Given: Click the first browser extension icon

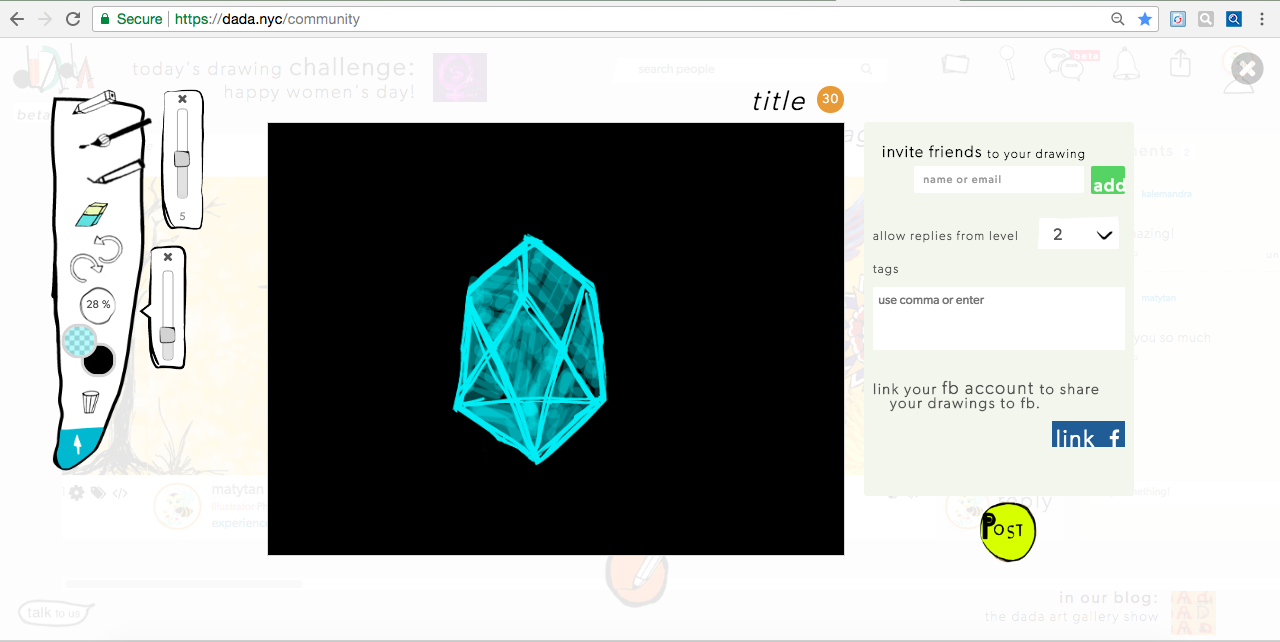Looking at the screenshot, I should (x=1179, y=19).
